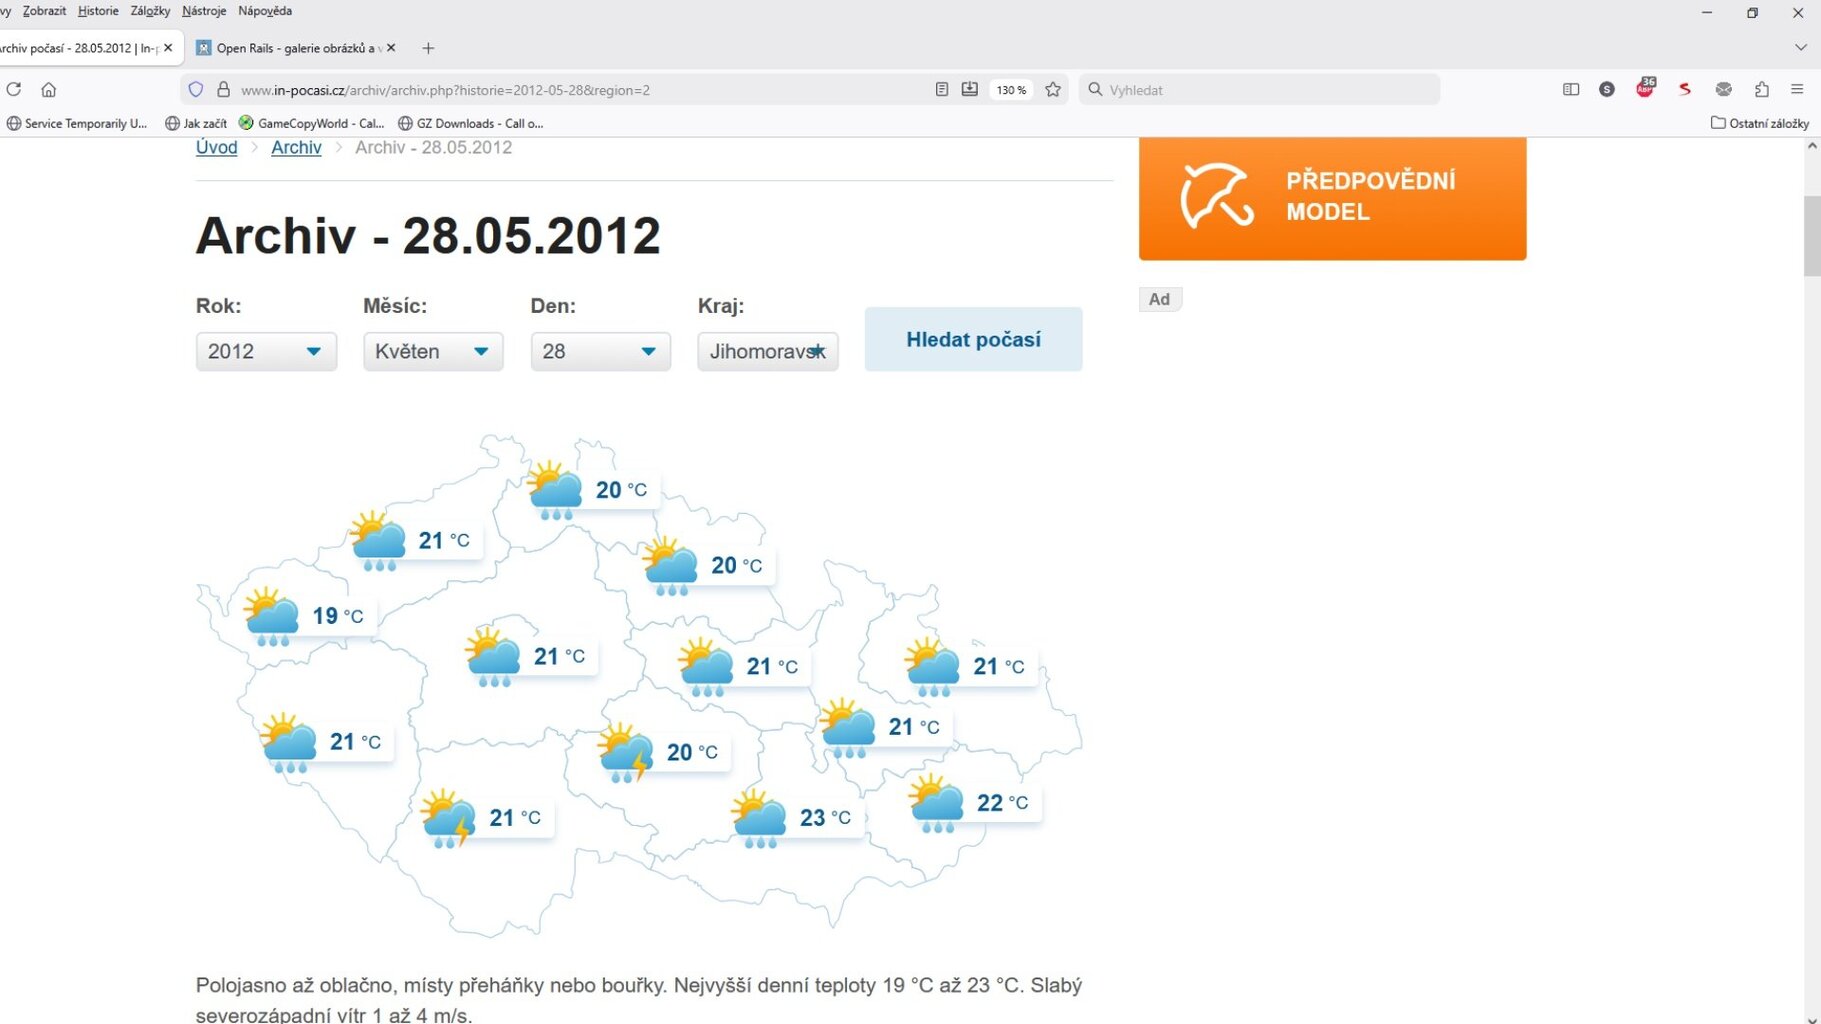Click the 22 °C temperature label

coord(1002,803)
